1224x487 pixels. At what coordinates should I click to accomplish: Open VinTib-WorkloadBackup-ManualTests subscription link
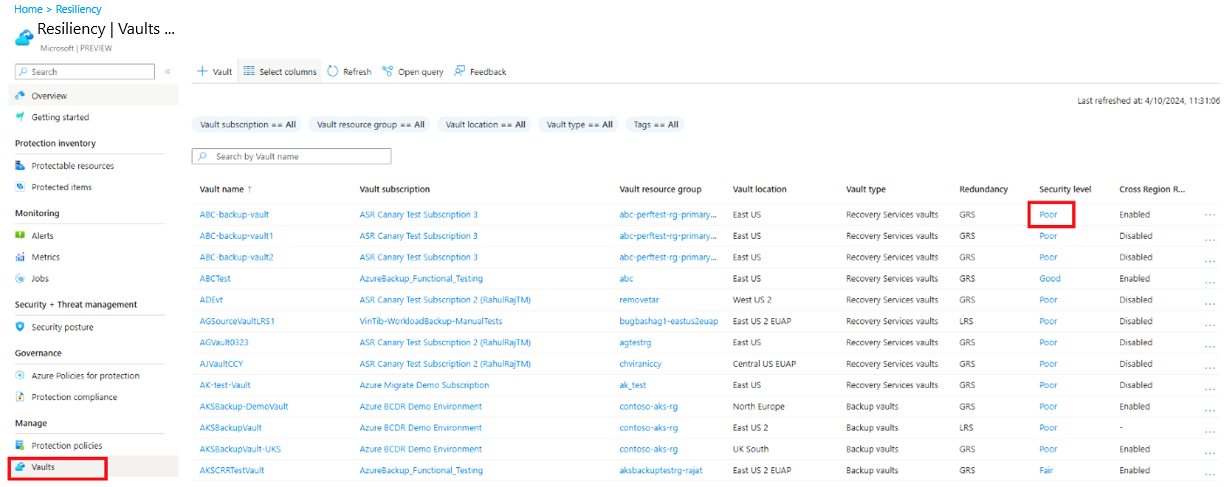(x=431, y=321)
